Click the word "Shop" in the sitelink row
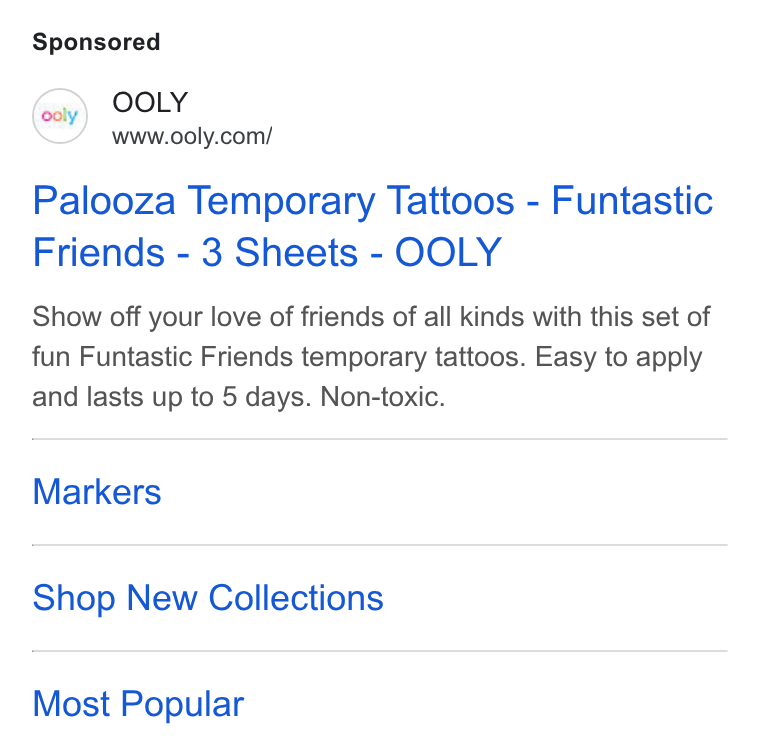The image size is (760, 756). tap(74, 599)
